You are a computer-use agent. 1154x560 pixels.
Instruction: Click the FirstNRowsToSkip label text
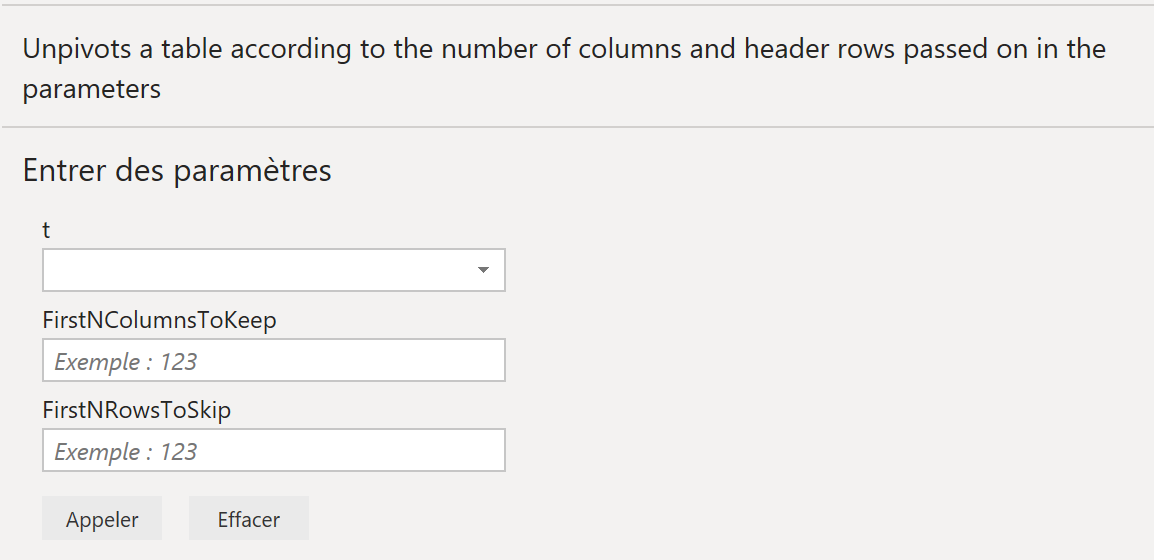[137, 410]
